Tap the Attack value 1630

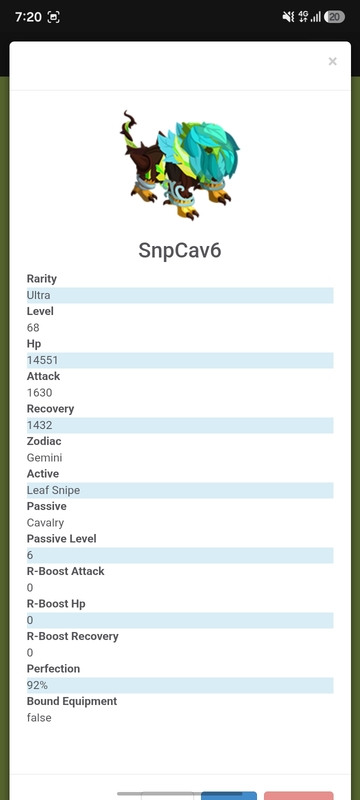coord(40,393)
